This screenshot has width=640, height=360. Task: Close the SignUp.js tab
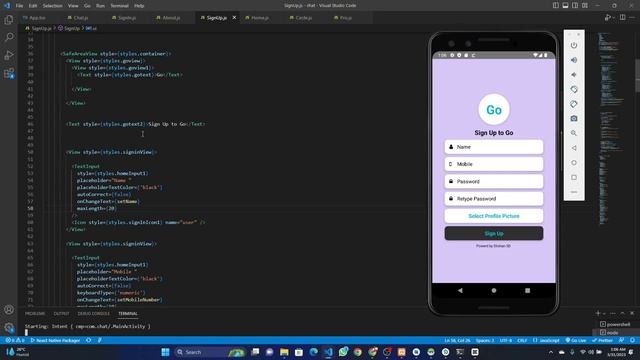point(234,18)
